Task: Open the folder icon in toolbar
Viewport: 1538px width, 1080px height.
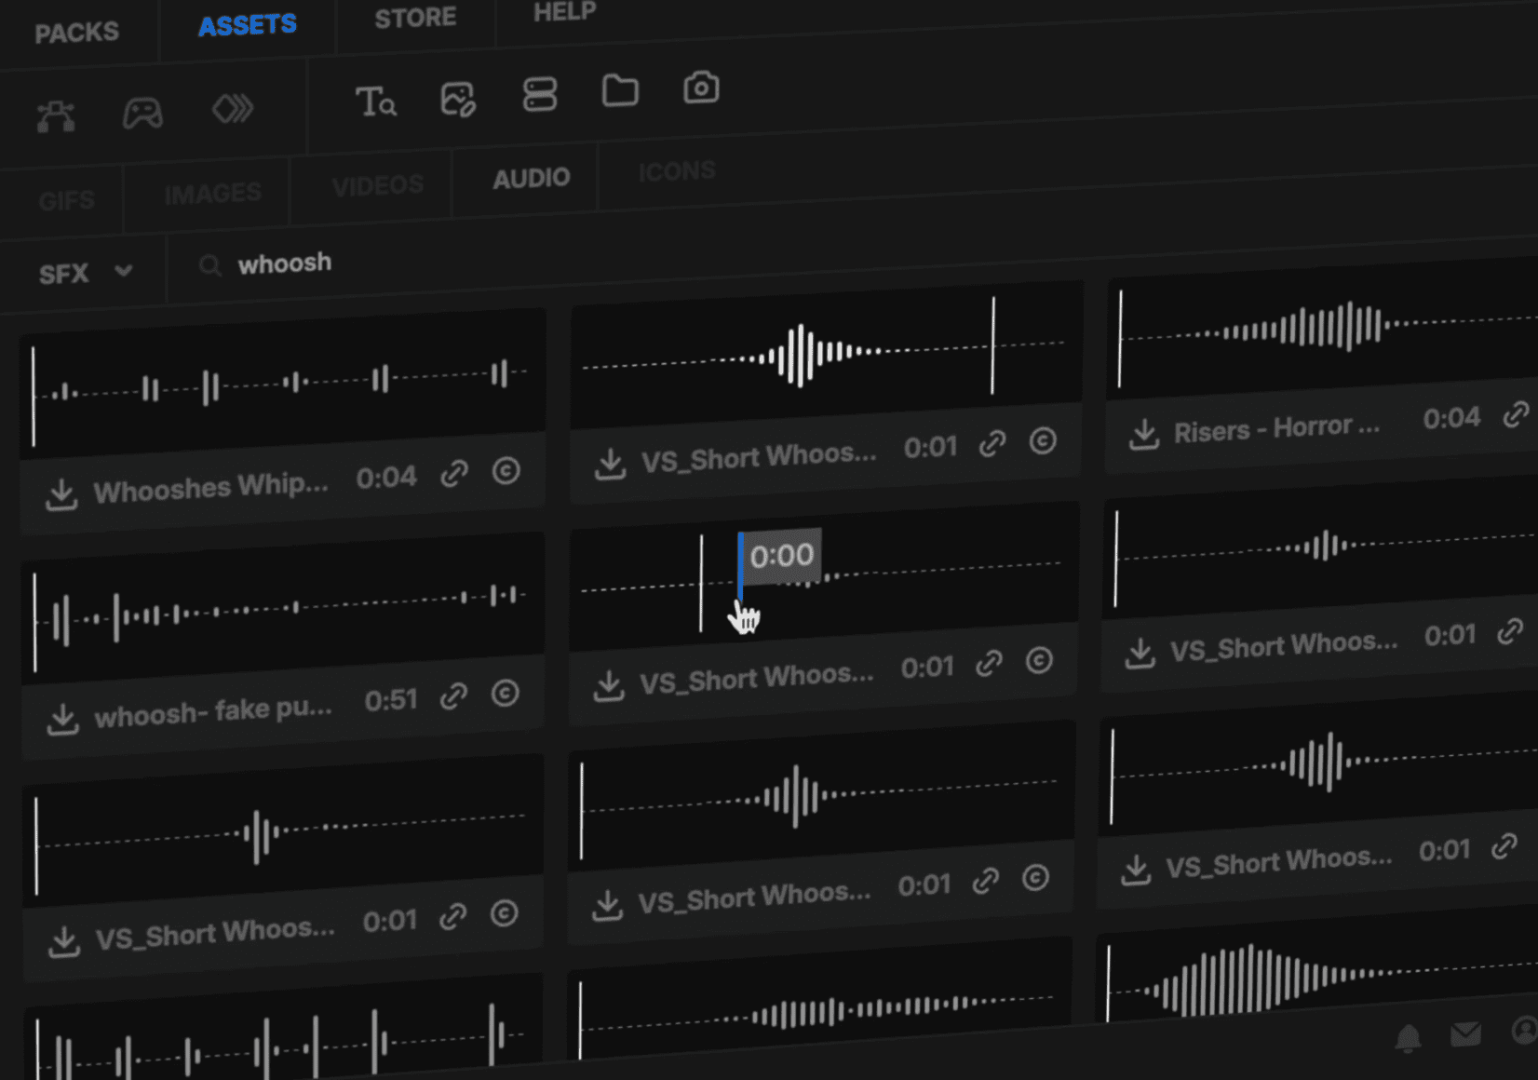Action: tap(620, 91)
